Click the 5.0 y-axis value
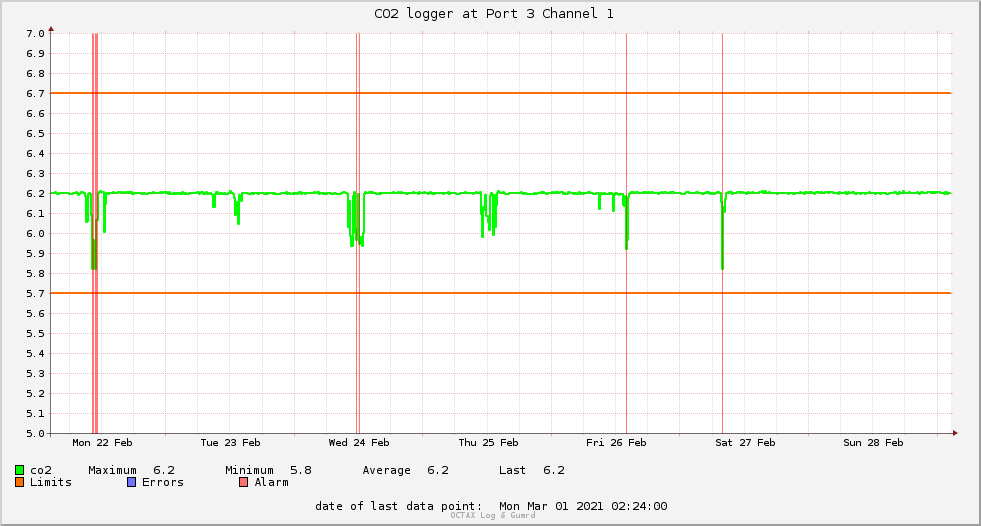 click(36, 434)
